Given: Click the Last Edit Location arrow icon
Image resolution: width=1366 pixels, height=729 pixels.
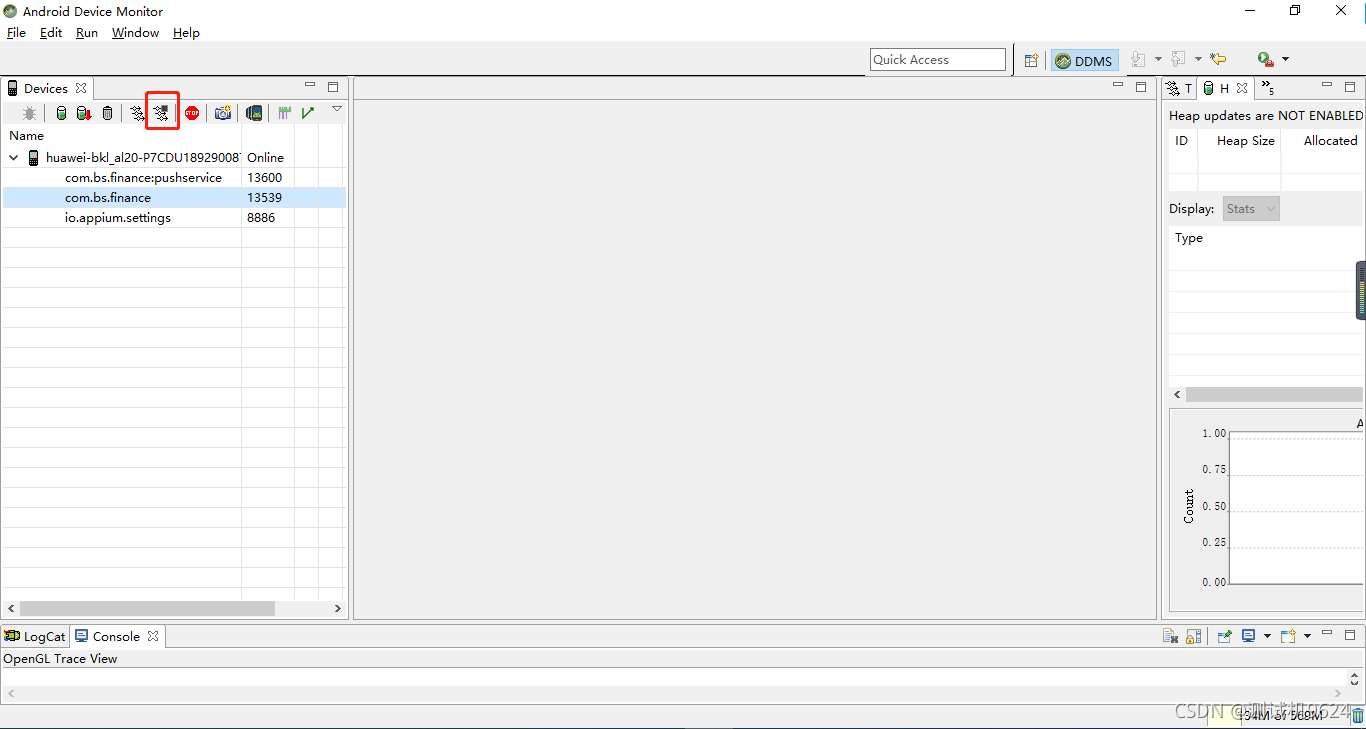Looking at the screenshot, I should (1218, 60).
